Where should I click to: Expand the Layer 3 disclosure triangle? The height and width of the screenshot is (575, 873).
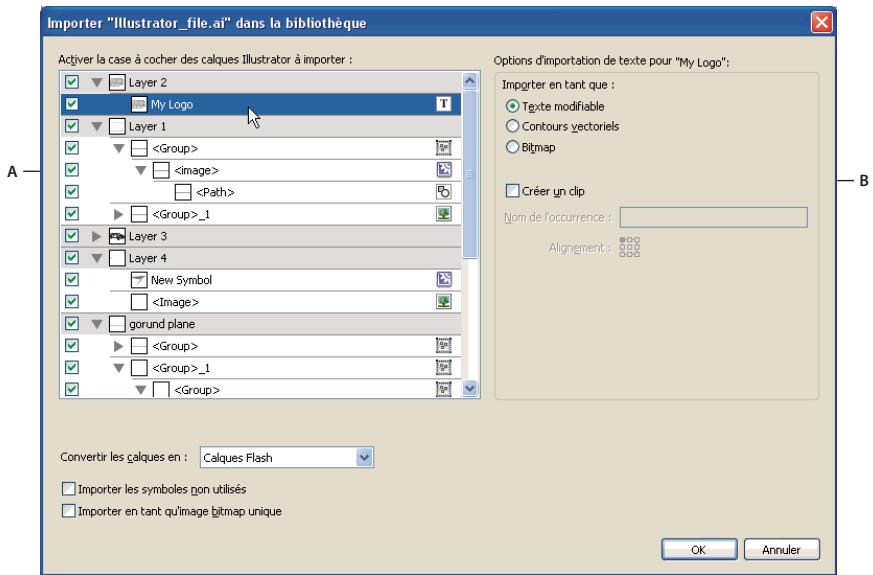[x=97, y=237]
